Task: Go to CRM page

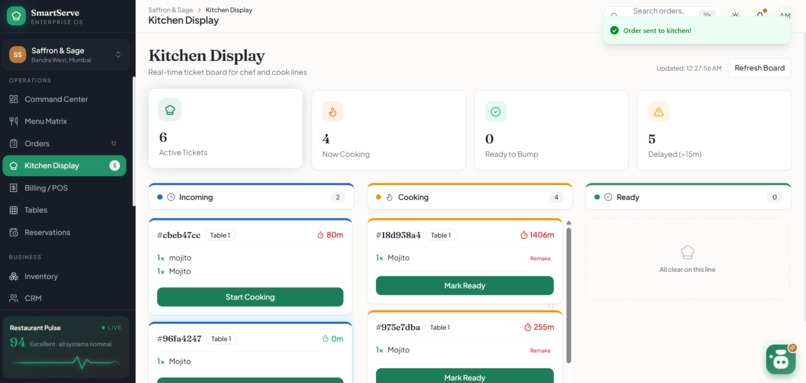Action: pyautogui.click(x=64, y=298)
